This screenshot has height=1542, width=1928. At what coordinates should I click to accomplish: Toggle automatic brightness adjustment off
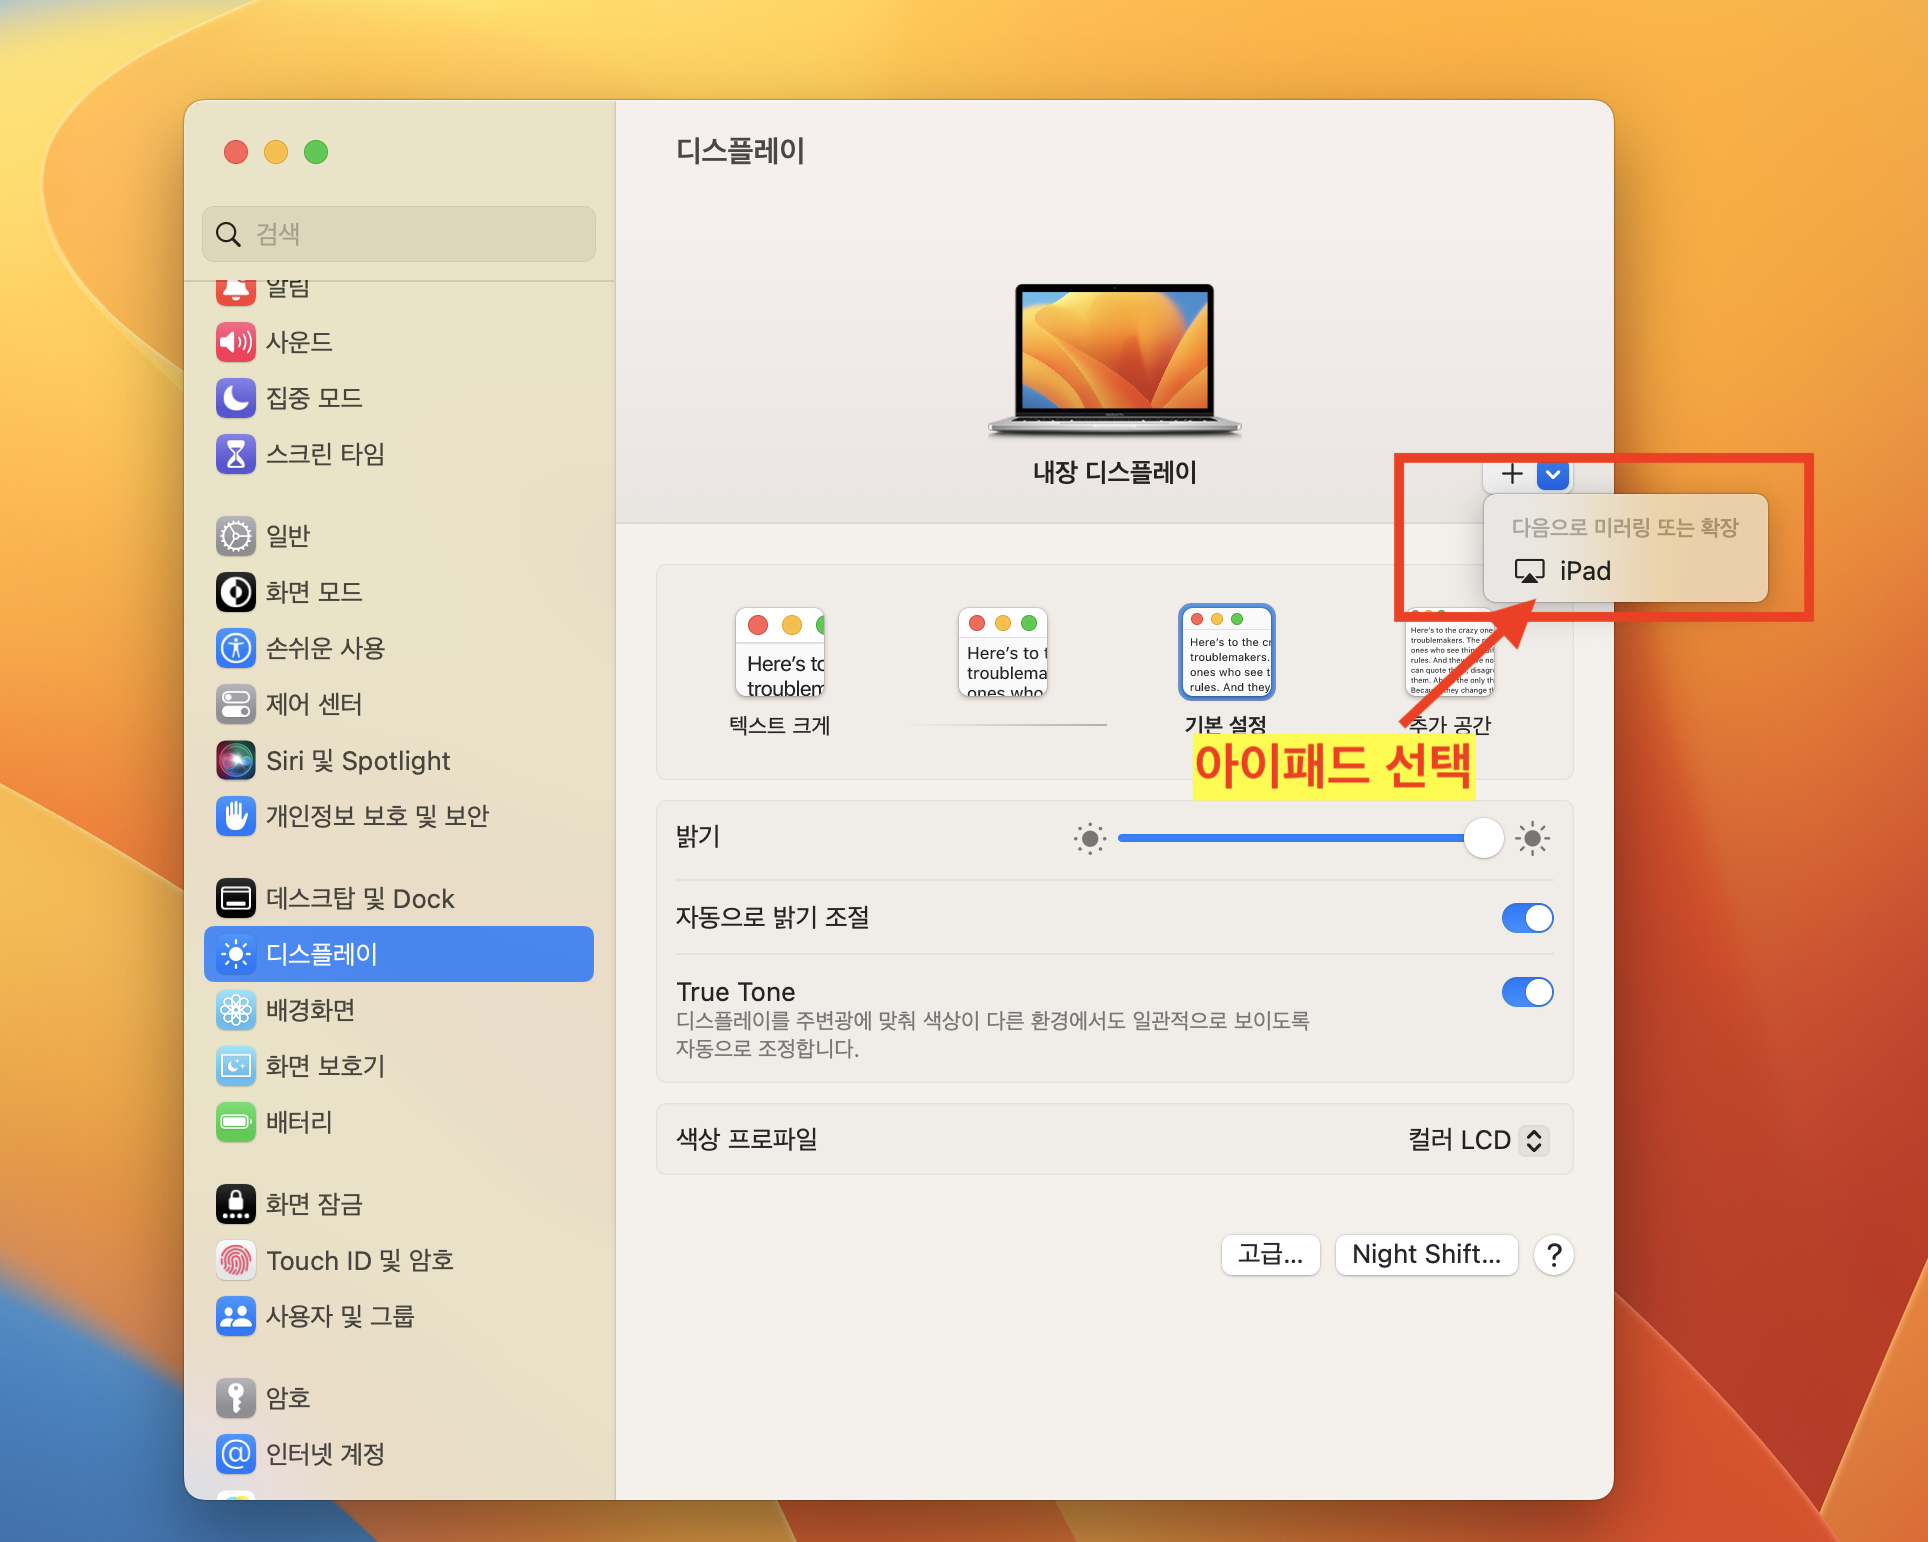[x=1527, y=918]
